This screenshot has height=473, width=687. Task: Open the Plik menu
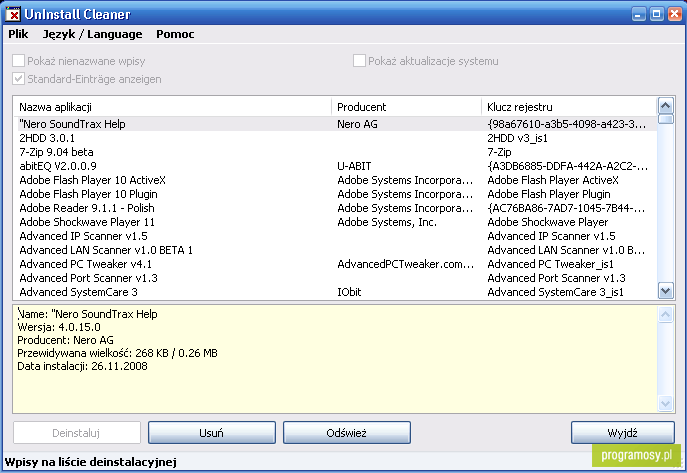pos(18,34)
